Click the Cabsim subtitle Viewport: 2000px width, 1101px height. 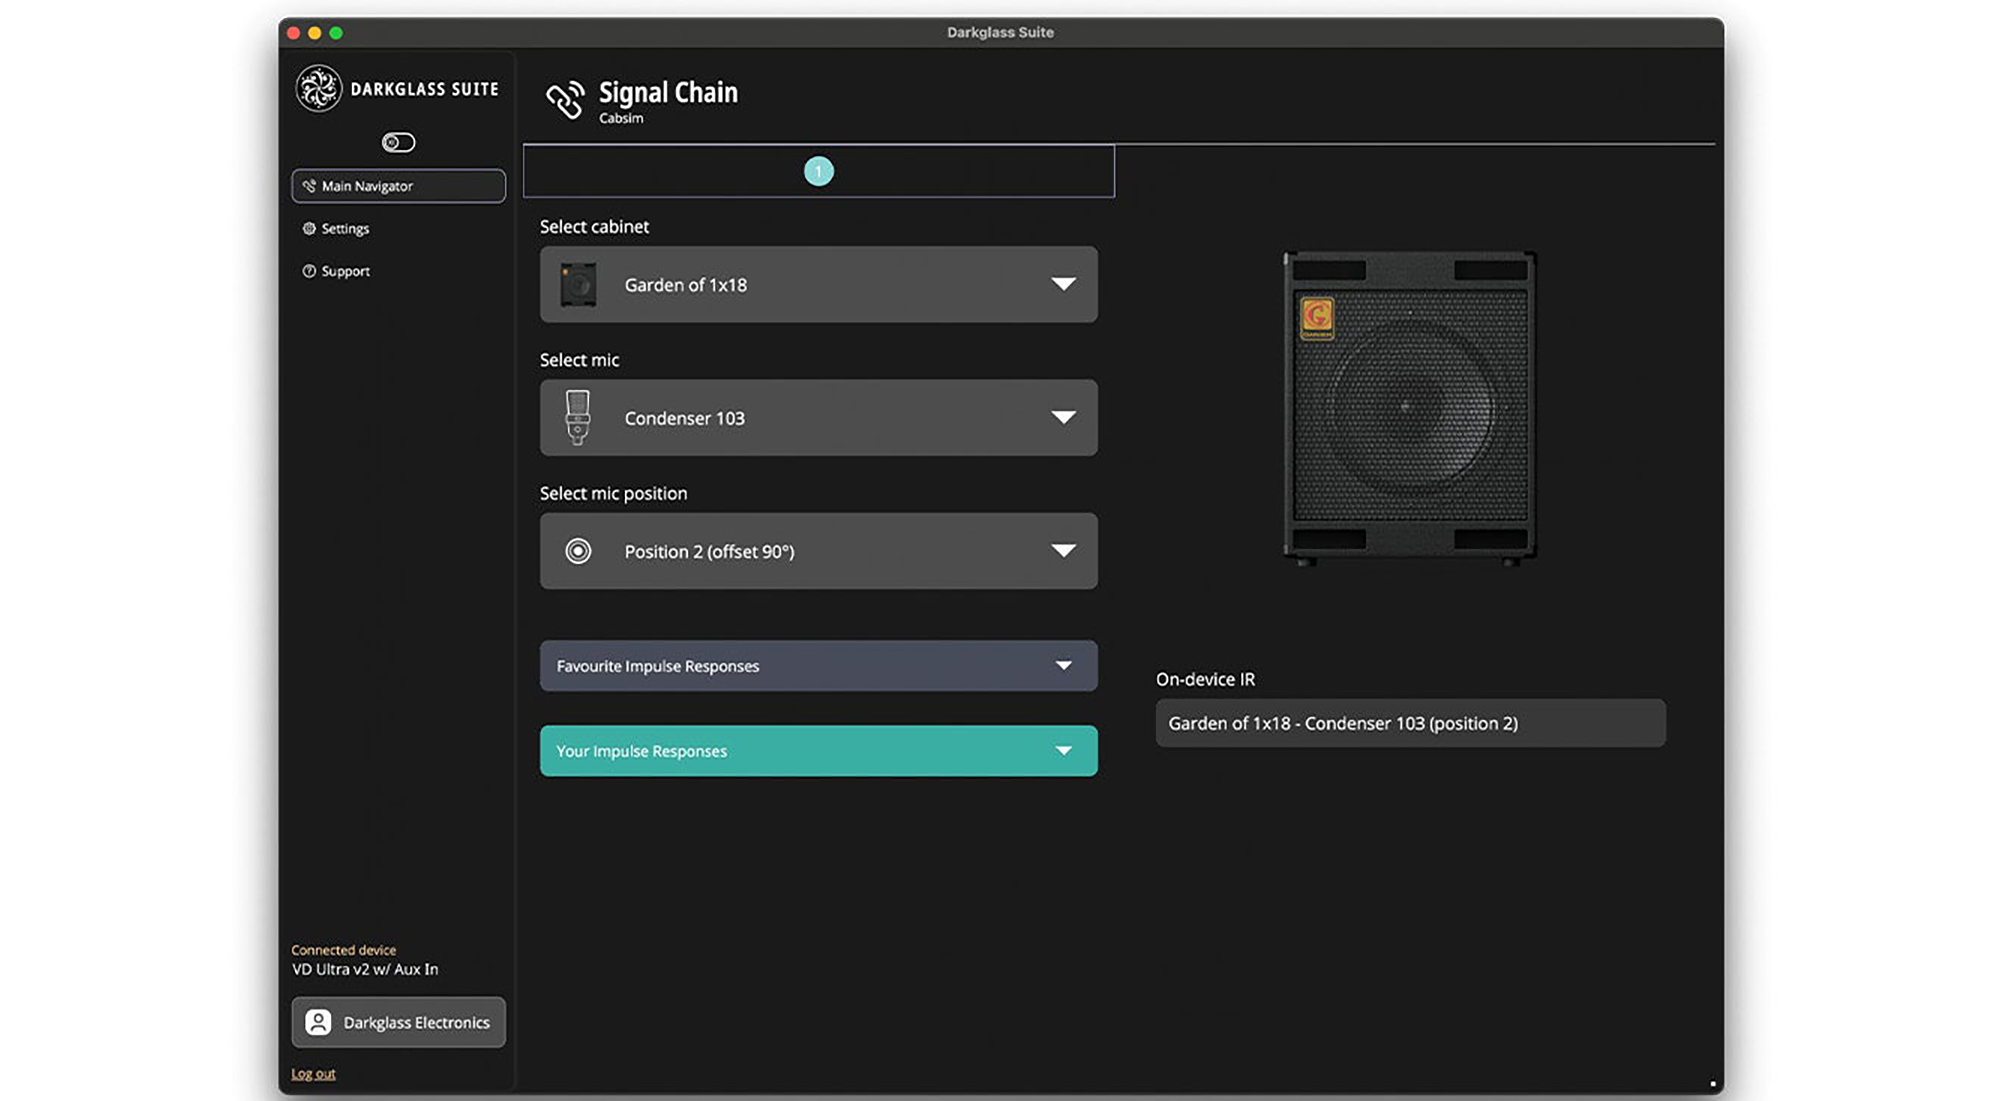point(621,118)
